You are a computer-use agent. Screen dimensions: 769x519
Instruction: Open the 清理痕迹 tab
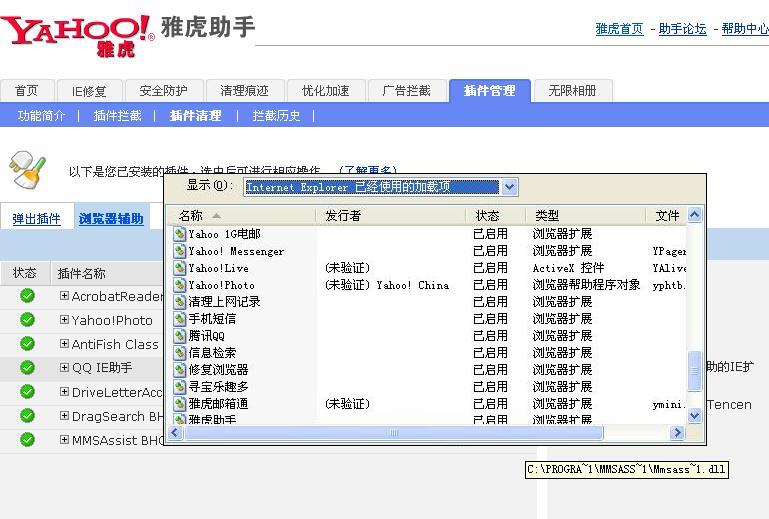click(245, 91)
